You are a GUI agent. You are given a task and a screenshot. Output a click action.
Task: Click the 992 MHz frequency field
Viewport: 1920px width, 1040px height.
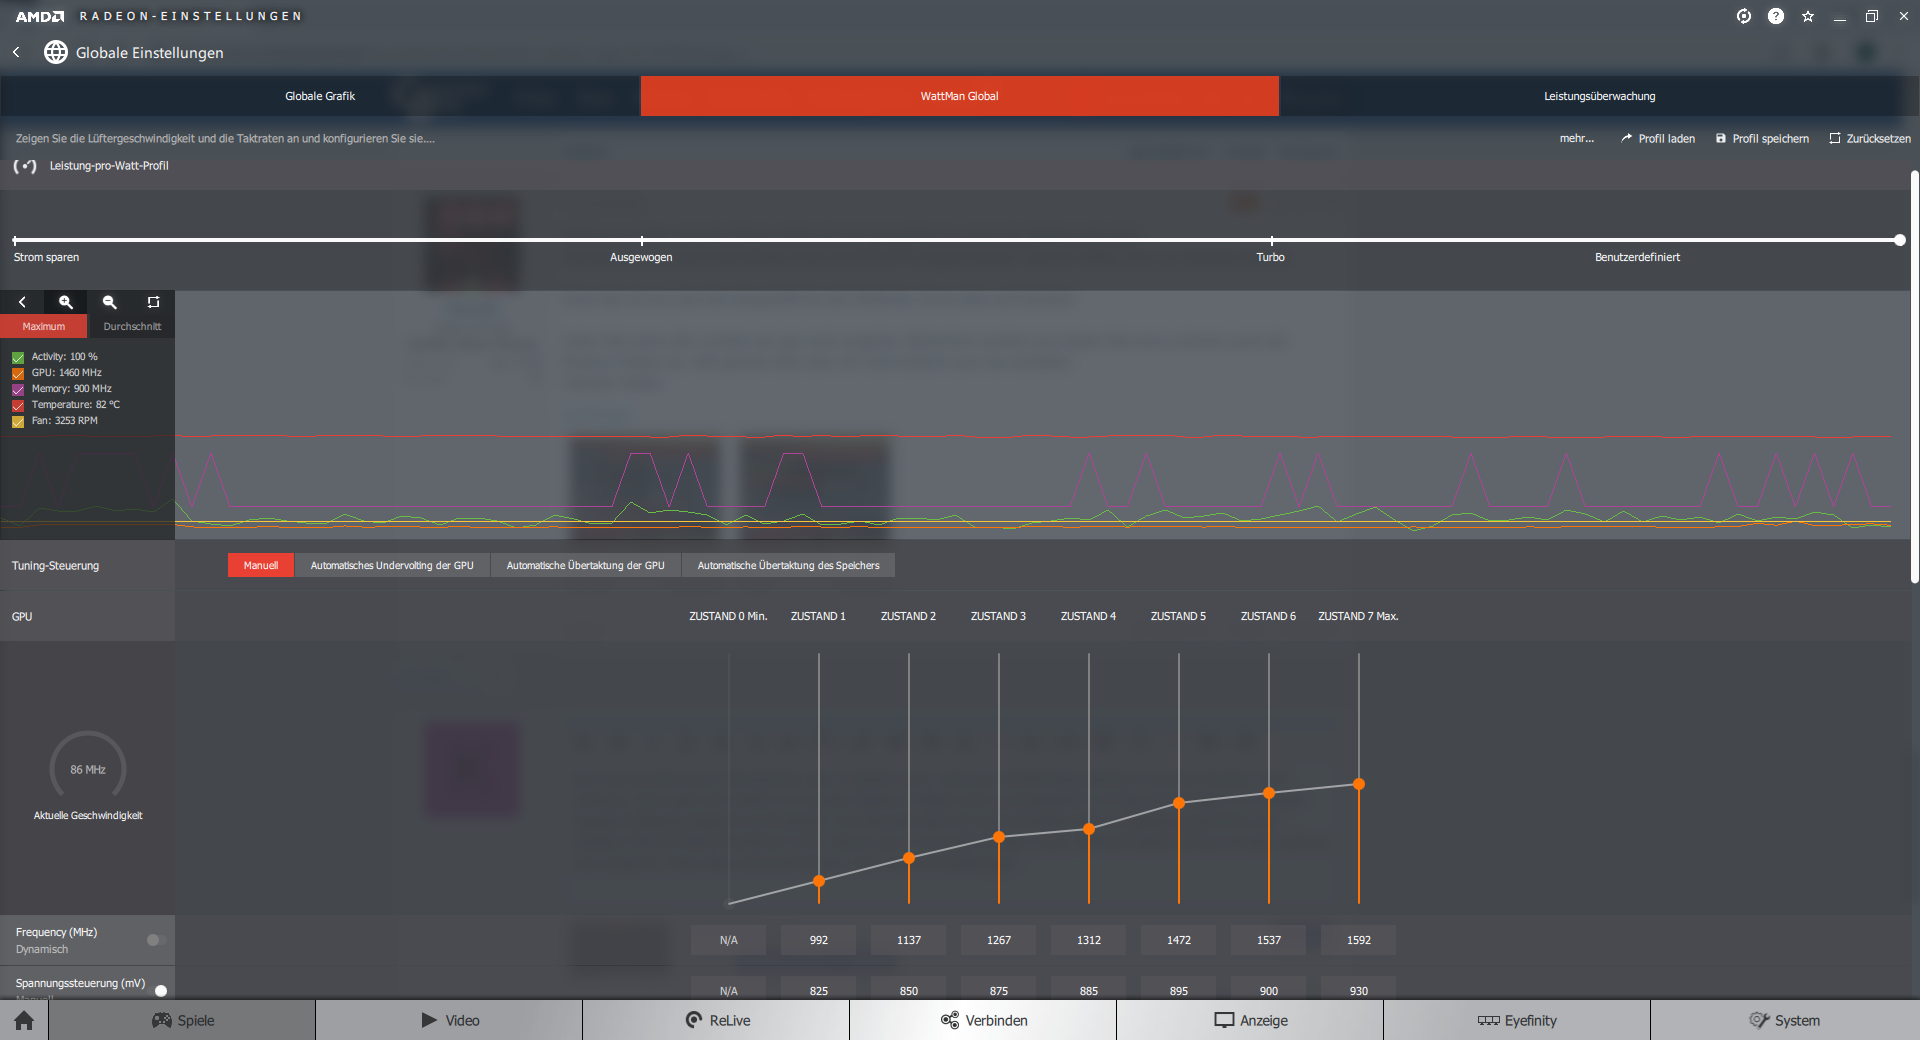pos(819,940)
